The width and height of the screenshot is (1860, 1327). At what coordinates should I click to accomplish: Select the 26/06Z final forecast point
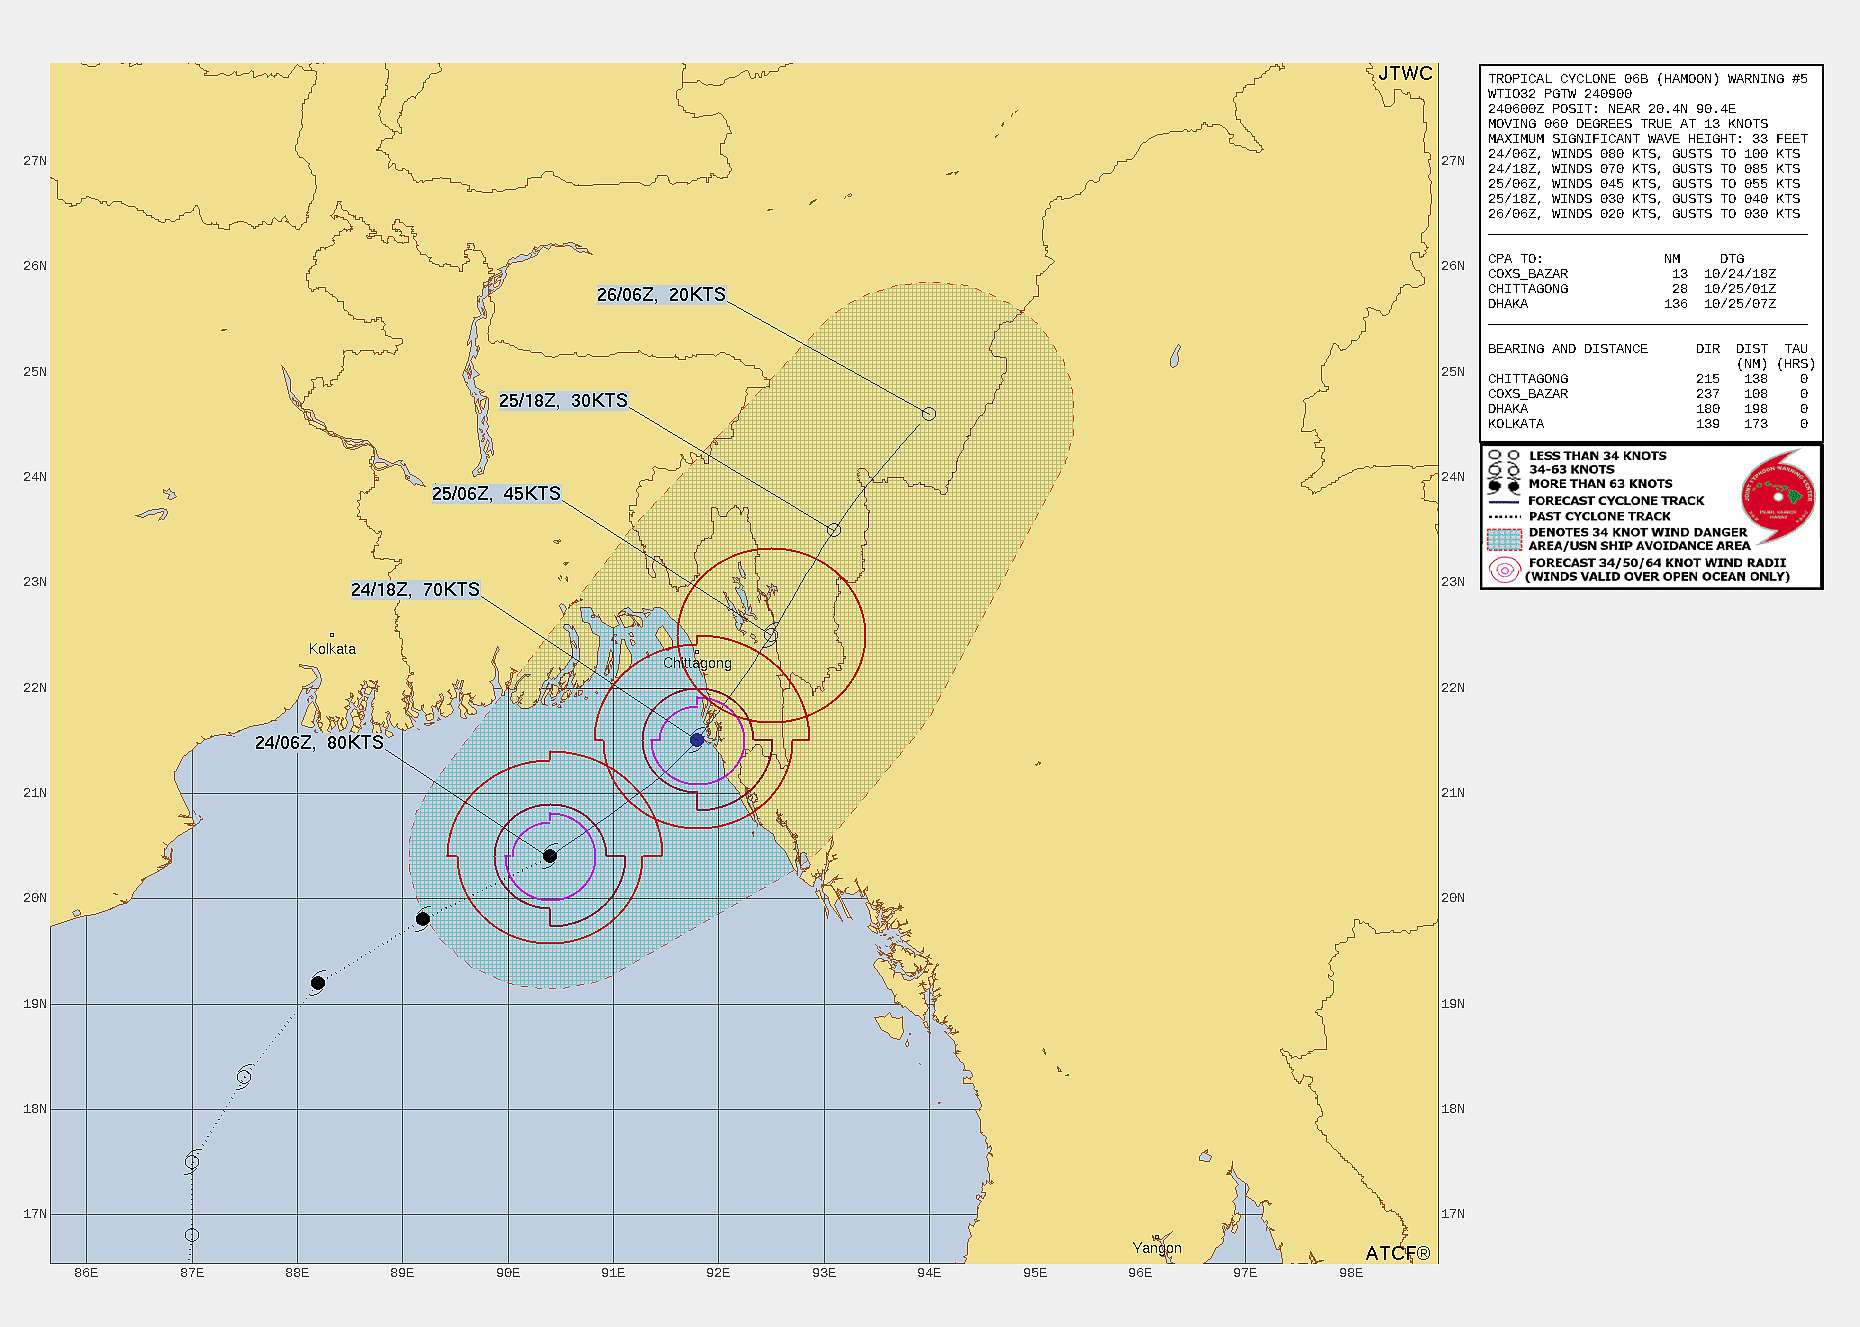(x=929, y=413)
